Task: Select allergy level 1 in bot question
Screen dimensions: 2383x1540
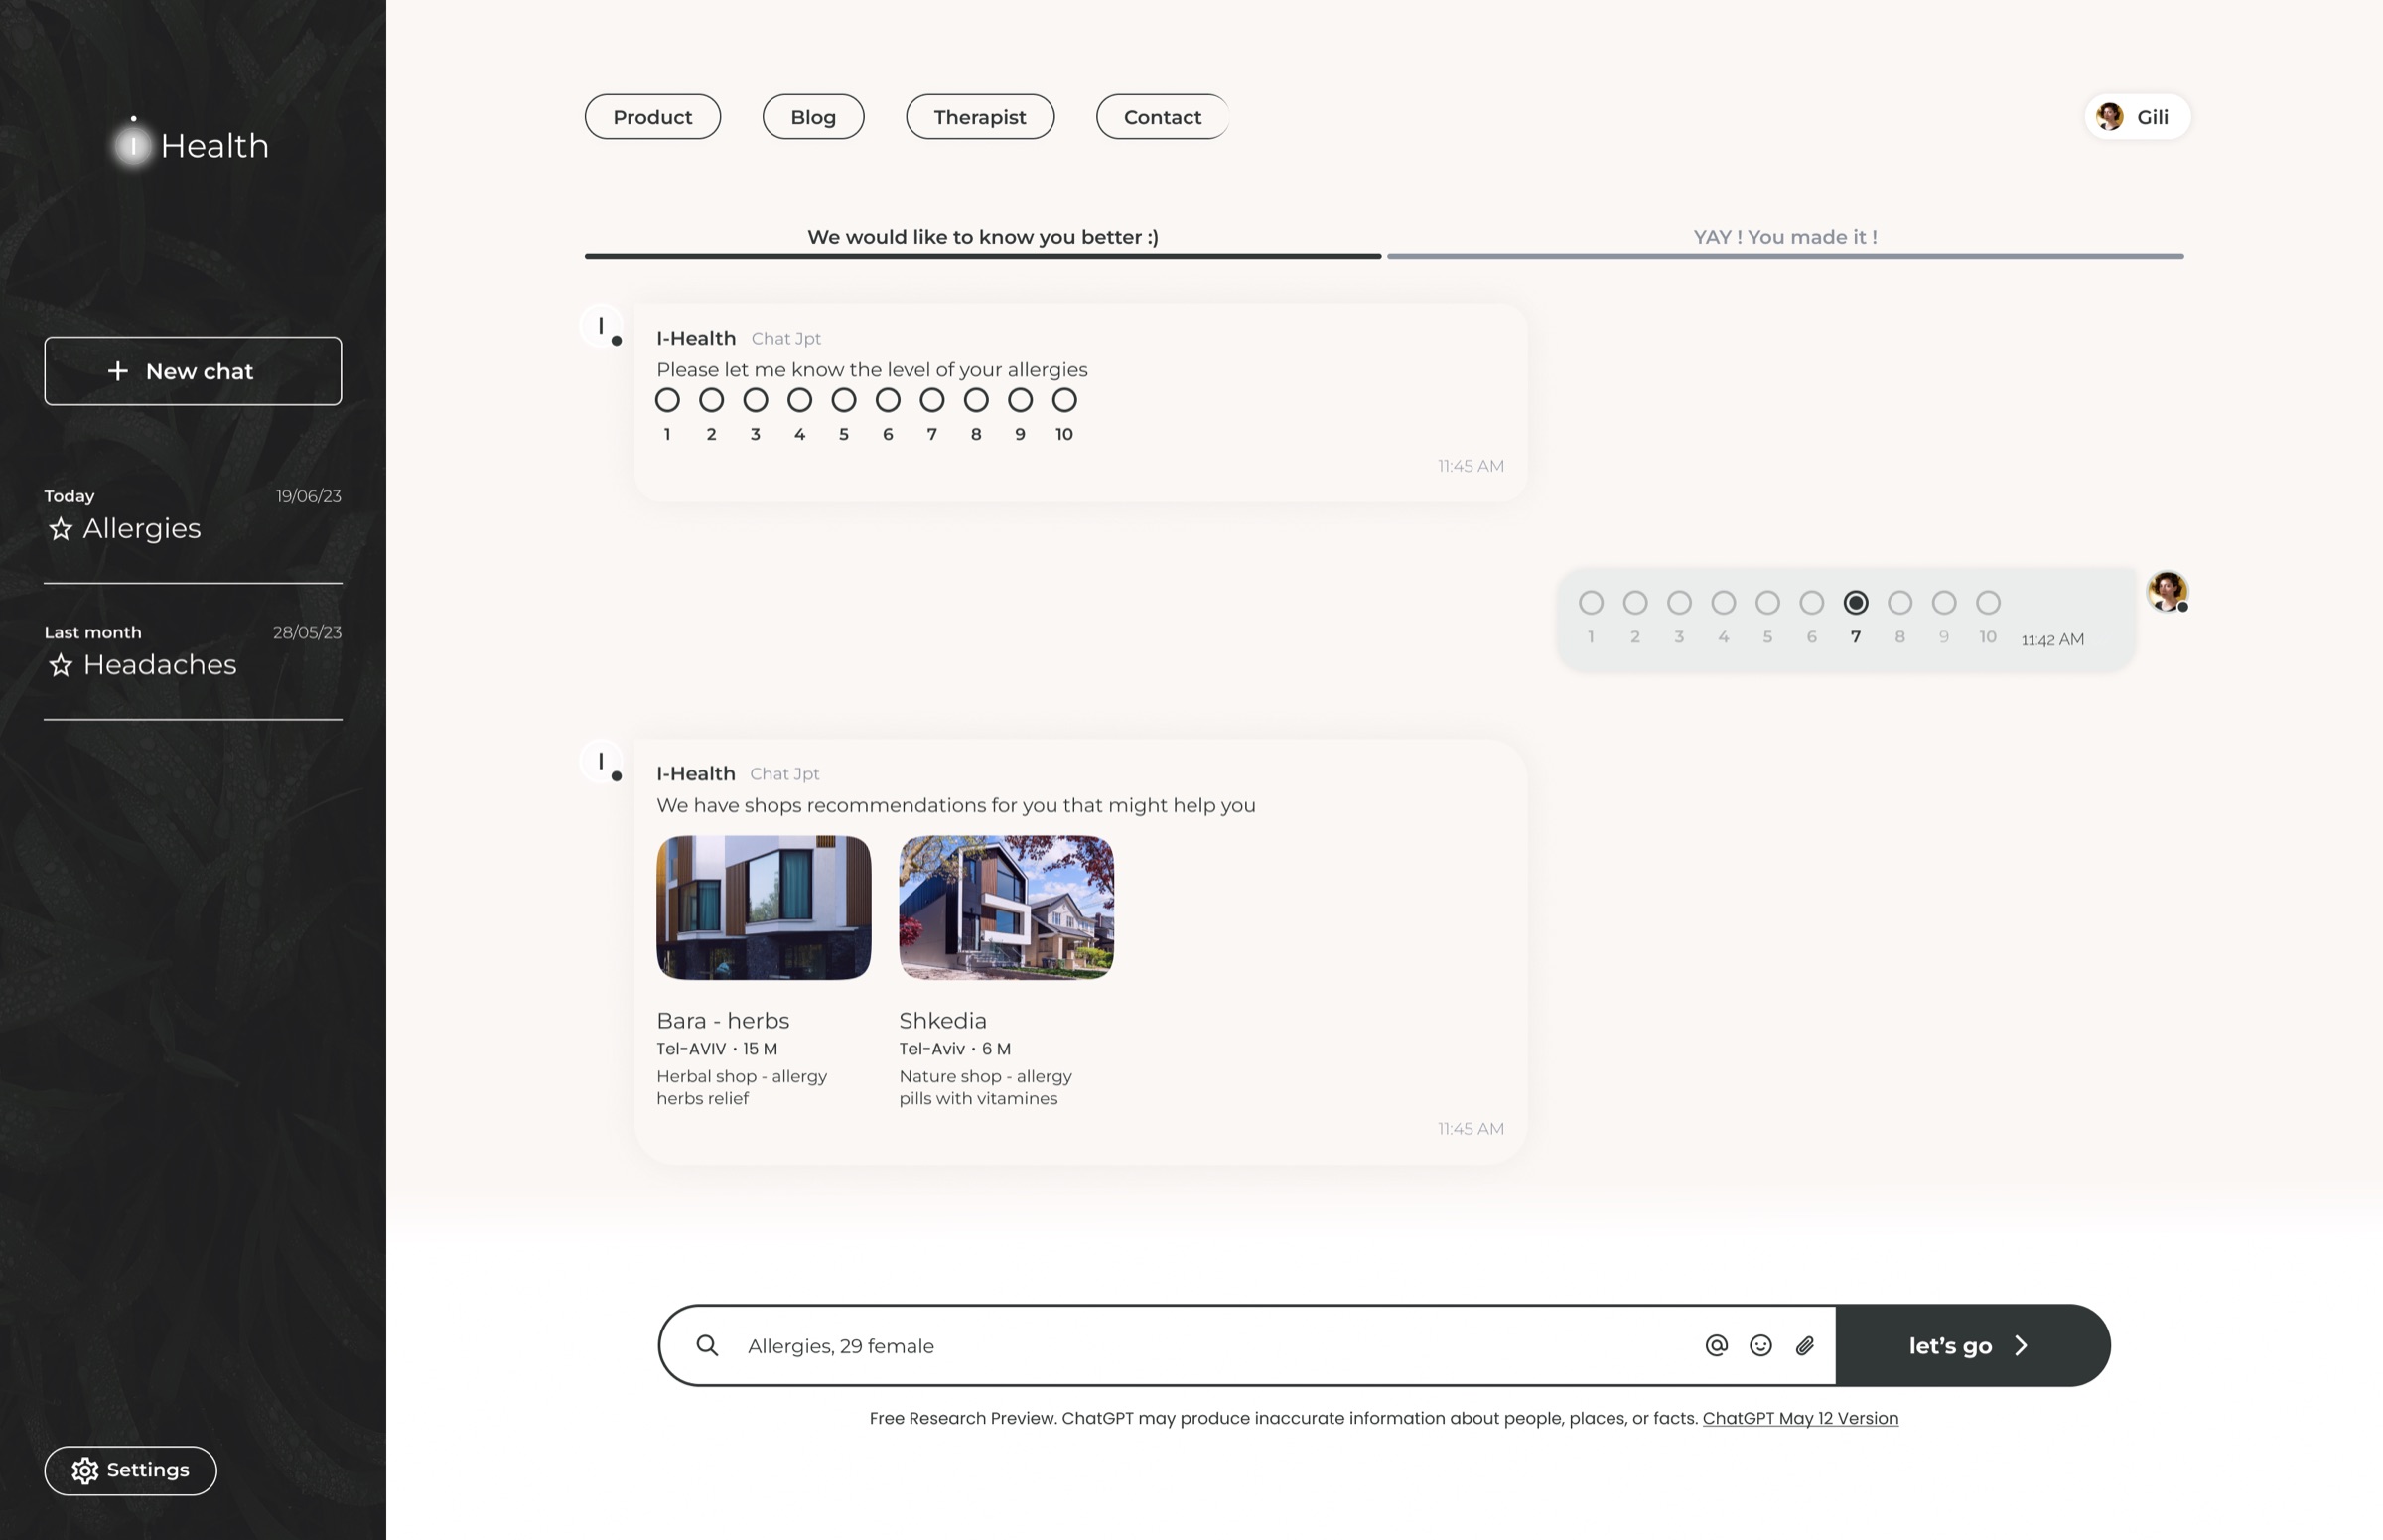Action: pos(667,400)
